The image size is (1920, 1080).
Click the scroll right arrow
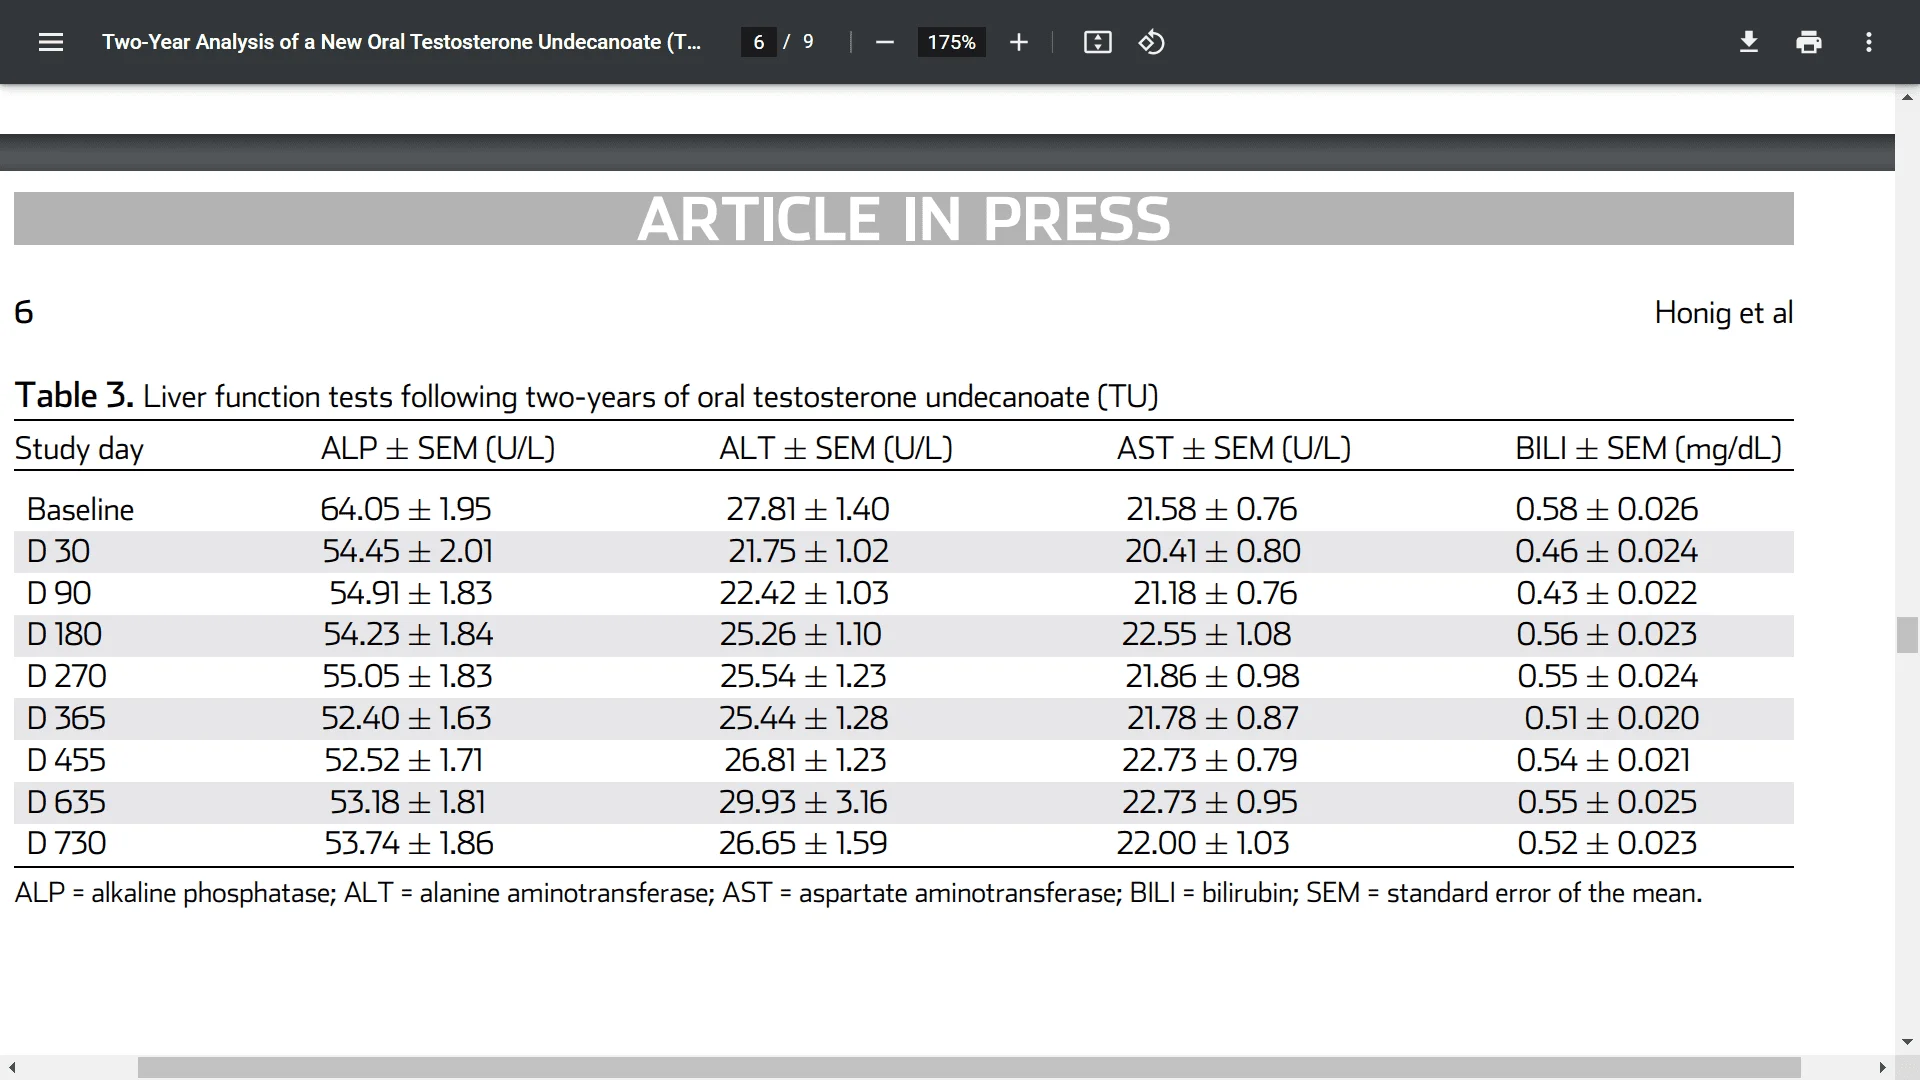pos(1883,1068)
